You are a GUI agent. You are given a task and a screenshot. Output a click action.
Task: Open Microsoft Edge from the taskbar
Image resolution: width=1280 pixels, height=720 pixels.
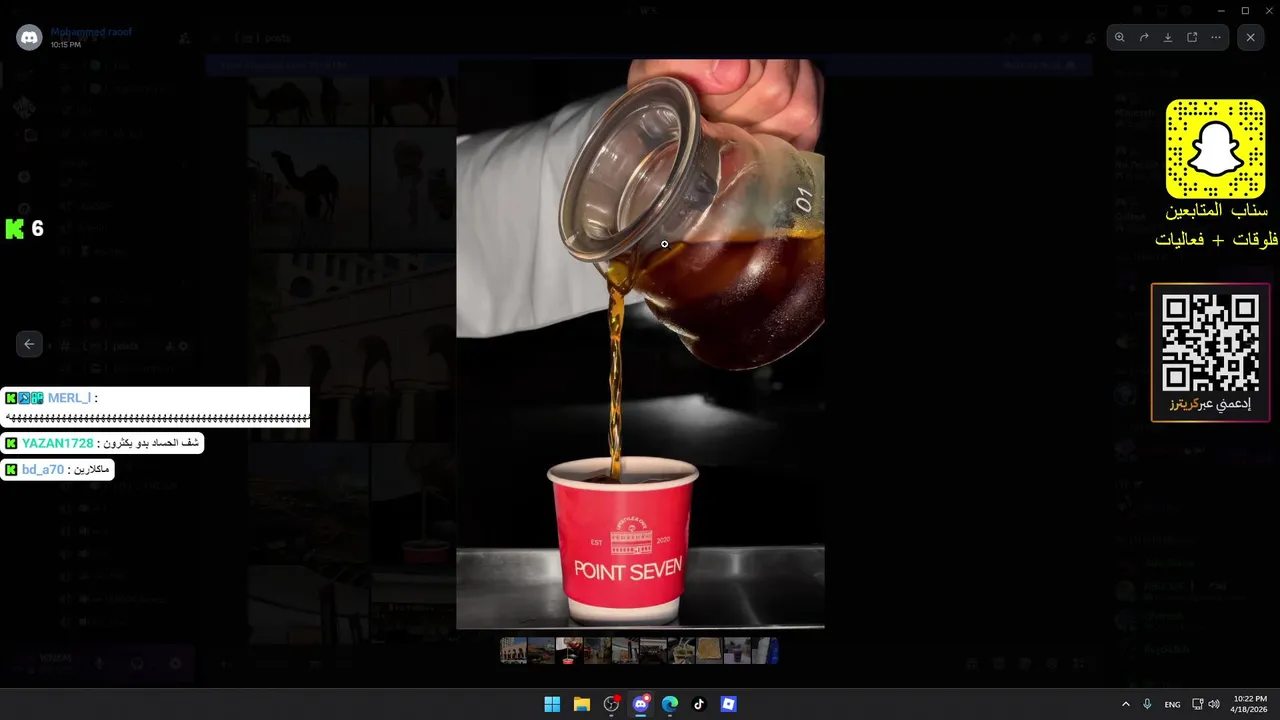coord(670,704)
